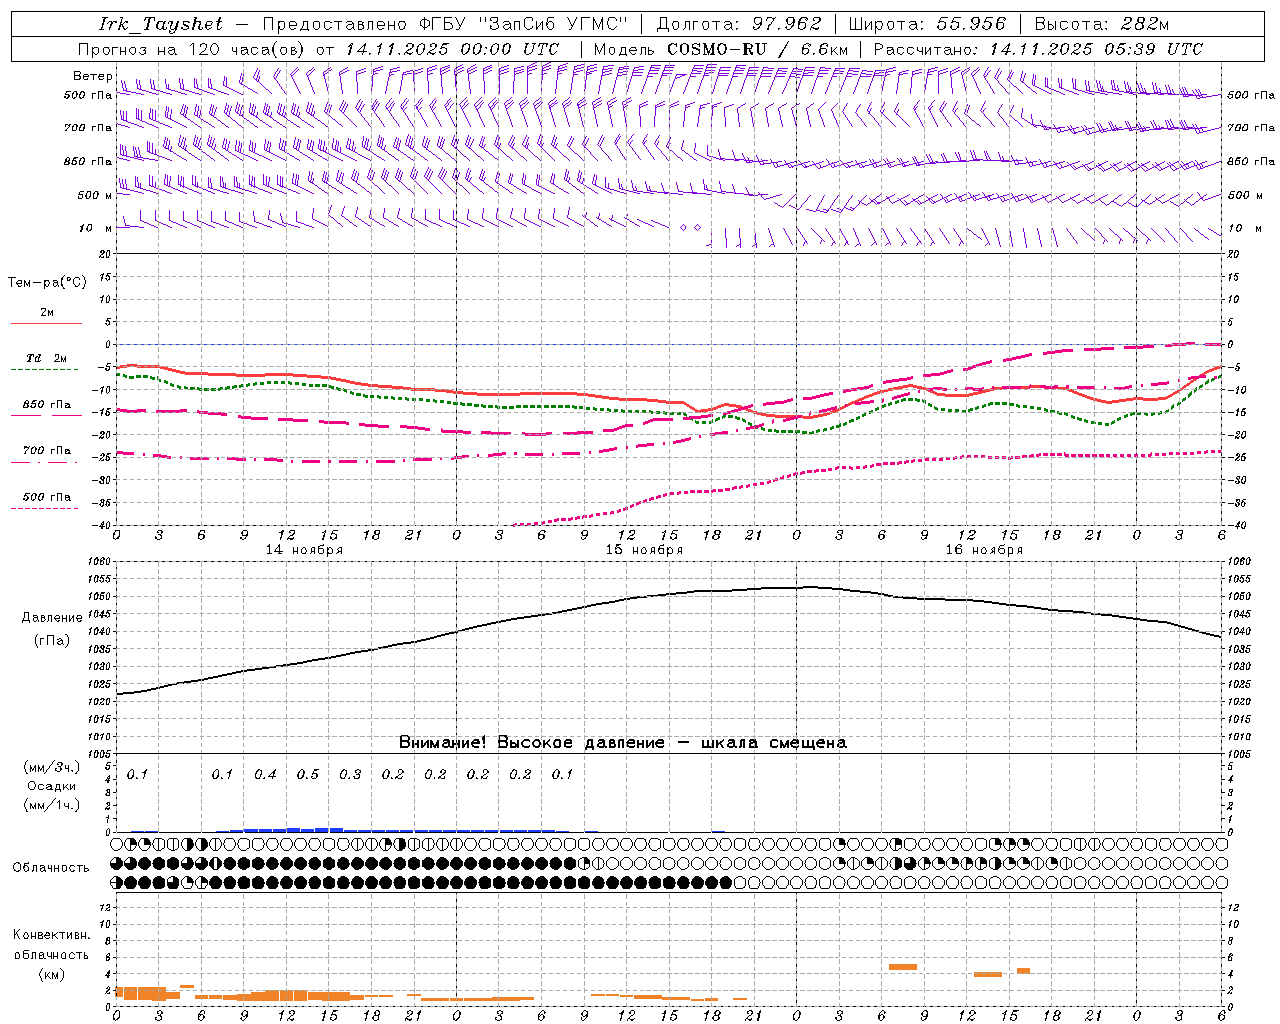Screen dimensions: 1280x1024
Task: Click the 0.4 precipitation value
Action: 265,774
